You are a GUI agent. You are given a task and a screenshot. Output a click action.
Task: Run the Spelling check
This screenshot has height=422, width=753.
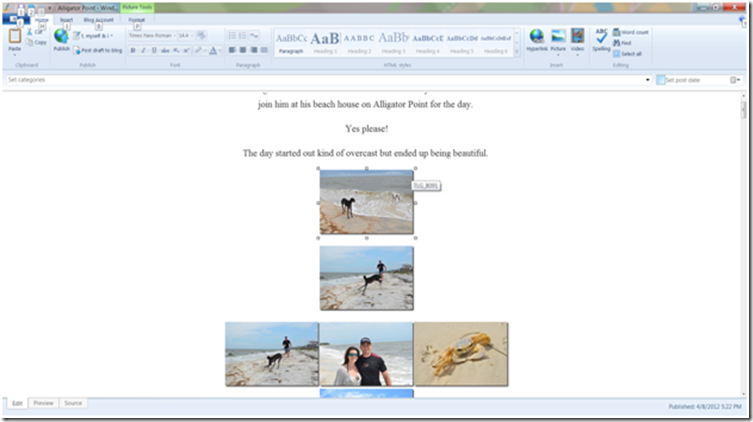[601, 40]
